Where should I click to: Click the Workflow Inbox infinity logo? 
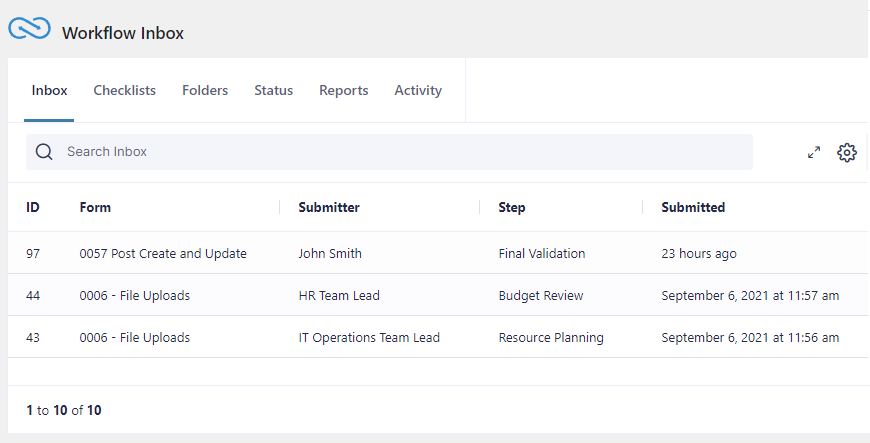coord(29,30)
